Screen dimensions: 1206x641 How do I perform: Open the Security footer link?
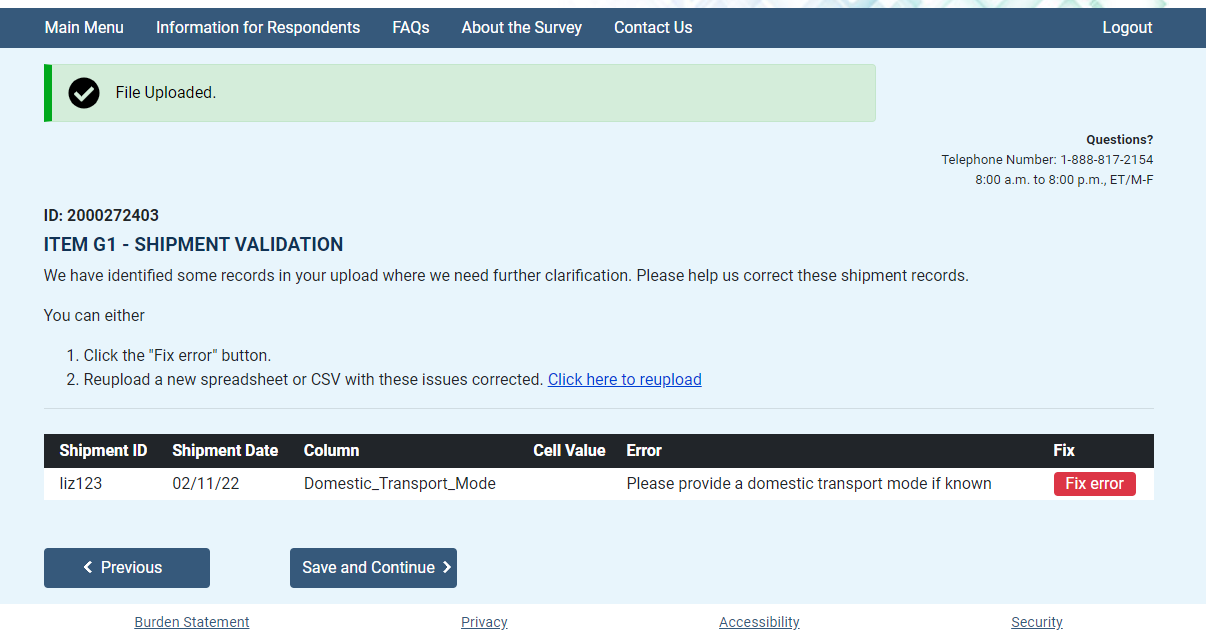[1036, 622]
